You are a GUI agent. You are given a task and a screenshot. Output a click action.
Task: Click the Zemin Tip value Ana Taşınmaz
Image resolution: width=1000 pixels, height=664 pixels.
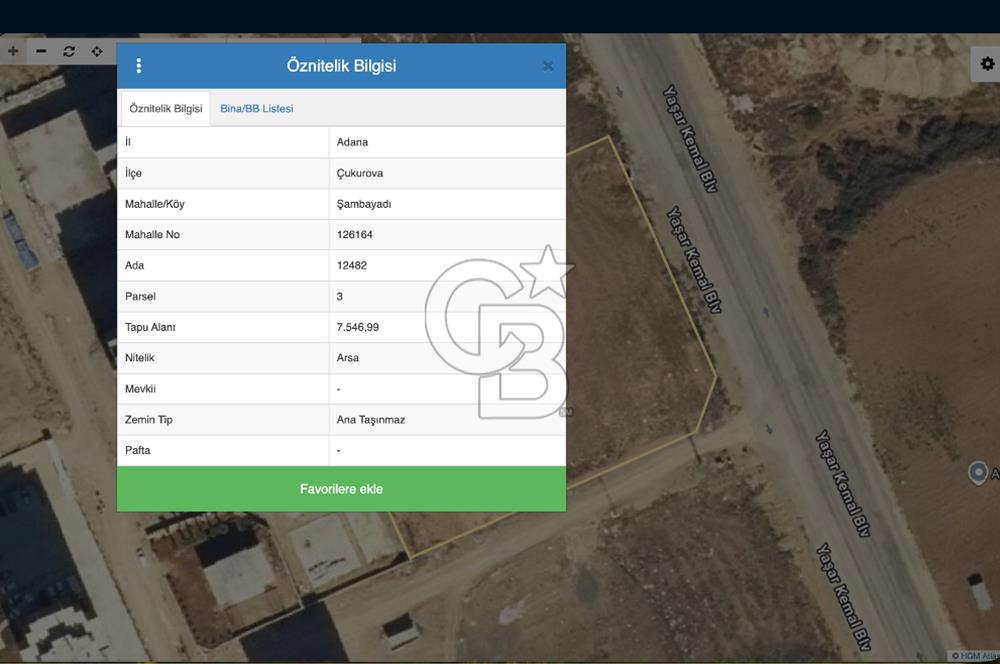click(371, 420)
